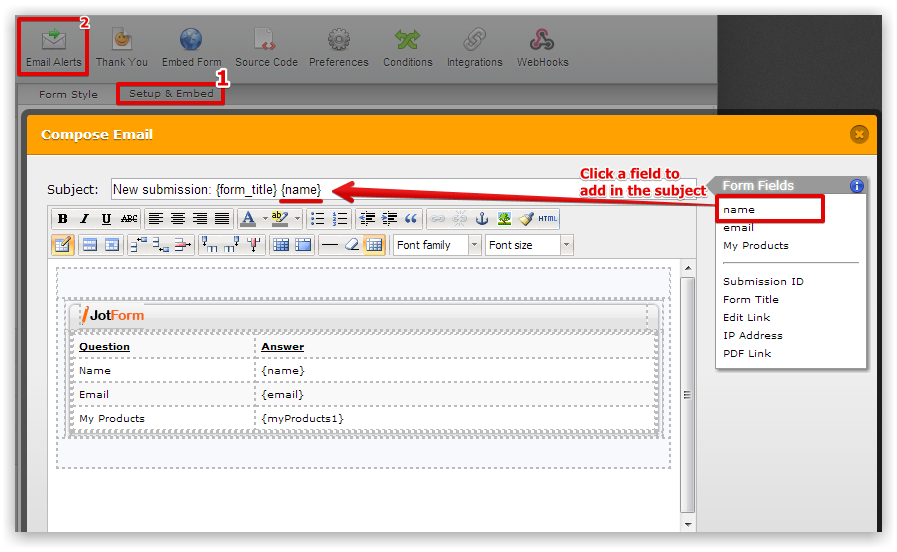Align text right
Viewport: 897px width, 552px height.
click(x=200, y=219)
